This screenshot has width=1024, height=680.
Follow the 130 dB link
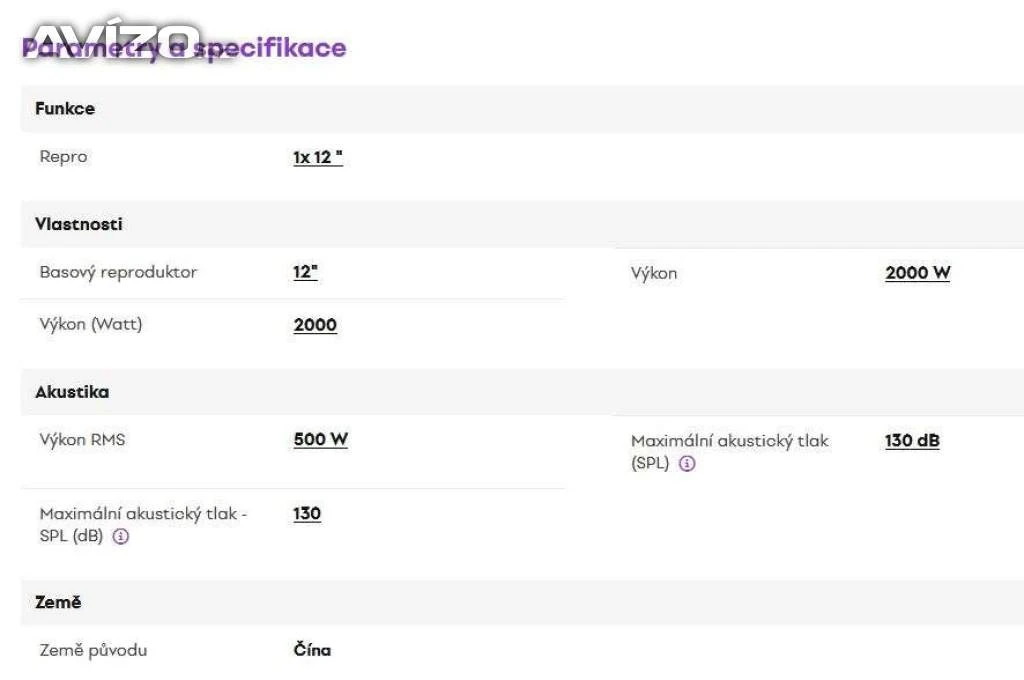912,441
